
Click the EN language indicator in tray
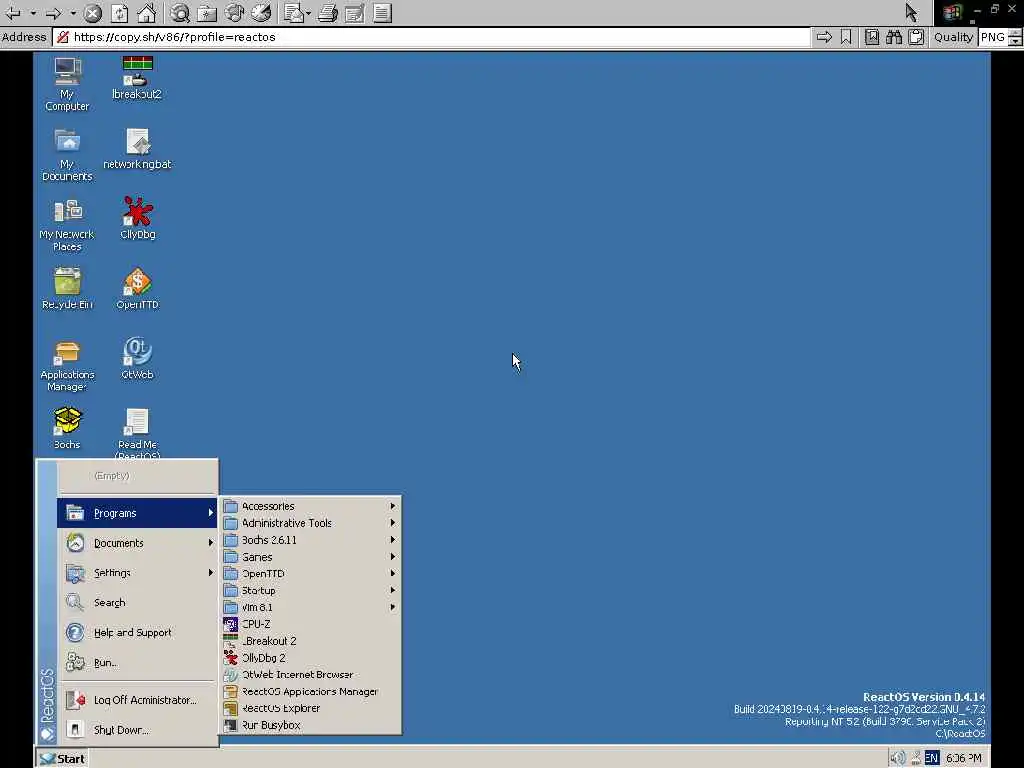click(x=932, y=758)
